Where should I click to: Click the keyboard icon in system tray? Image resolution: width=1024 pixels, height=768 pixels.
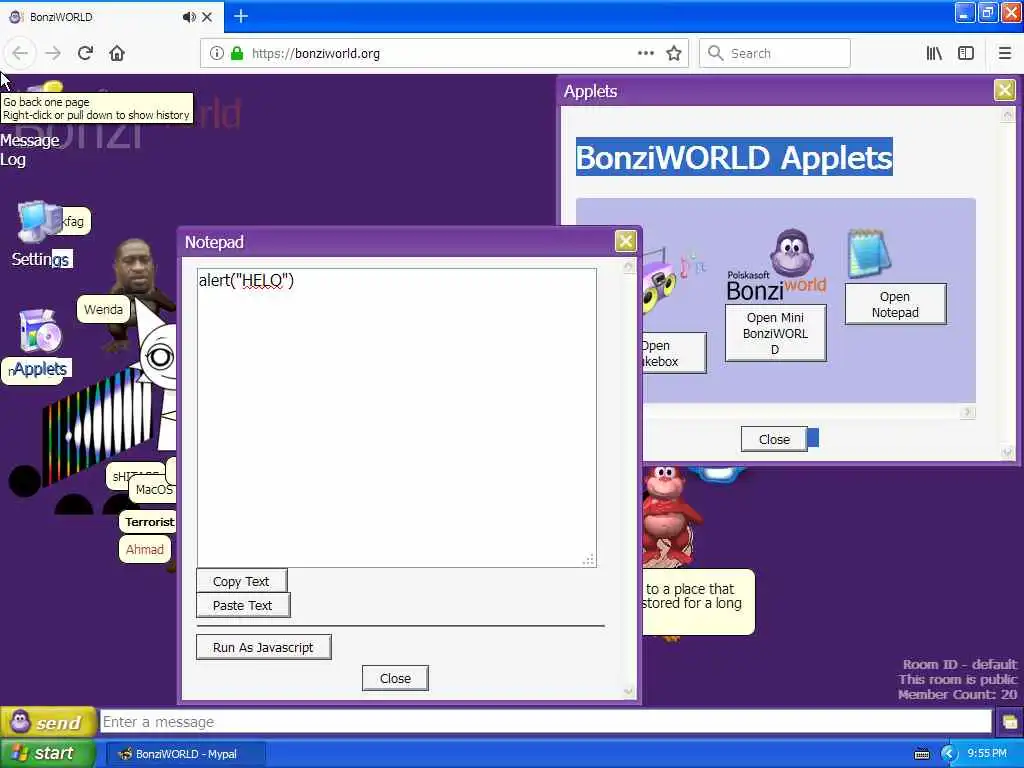[921, 754]
